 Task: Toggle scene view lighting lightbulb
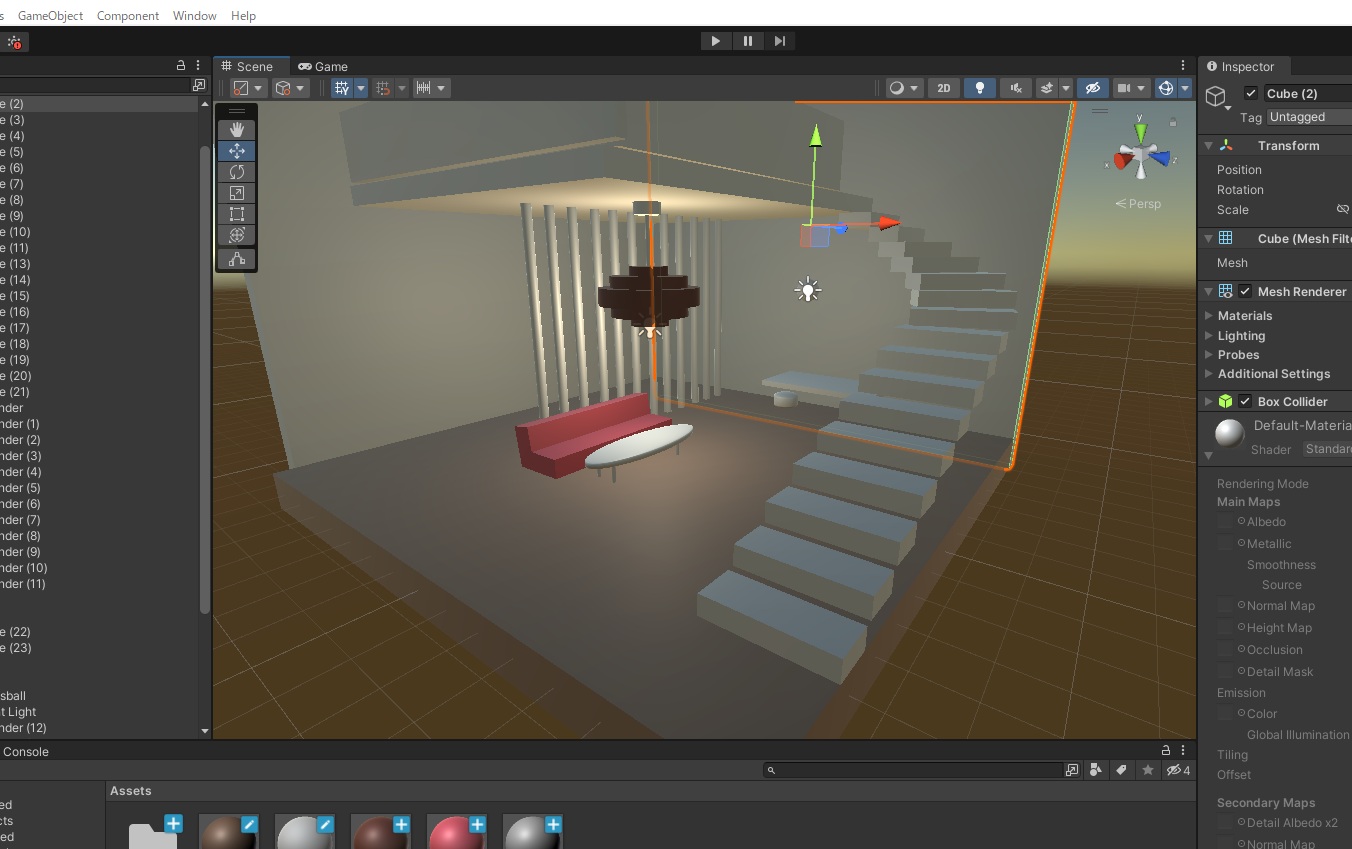(x=980, y=88)
